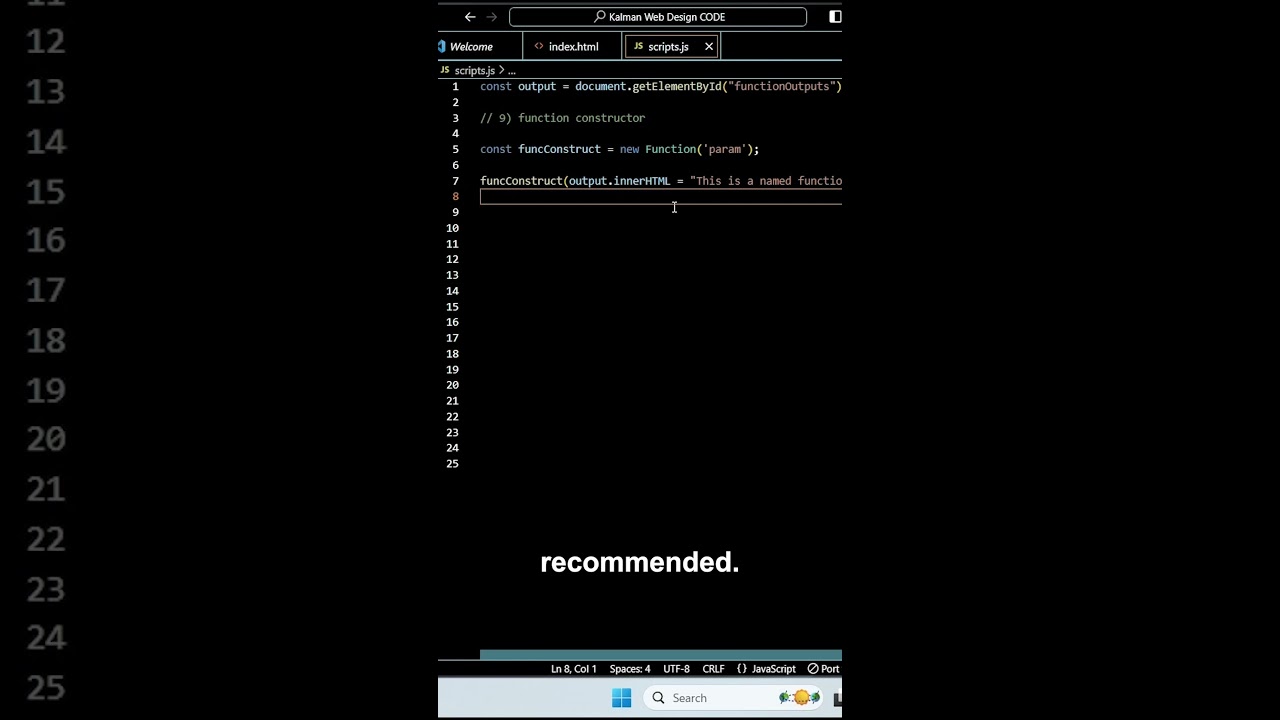Toggle the primary sidebar layout icon
The image size is (1280, 720).
coord(835,17)
